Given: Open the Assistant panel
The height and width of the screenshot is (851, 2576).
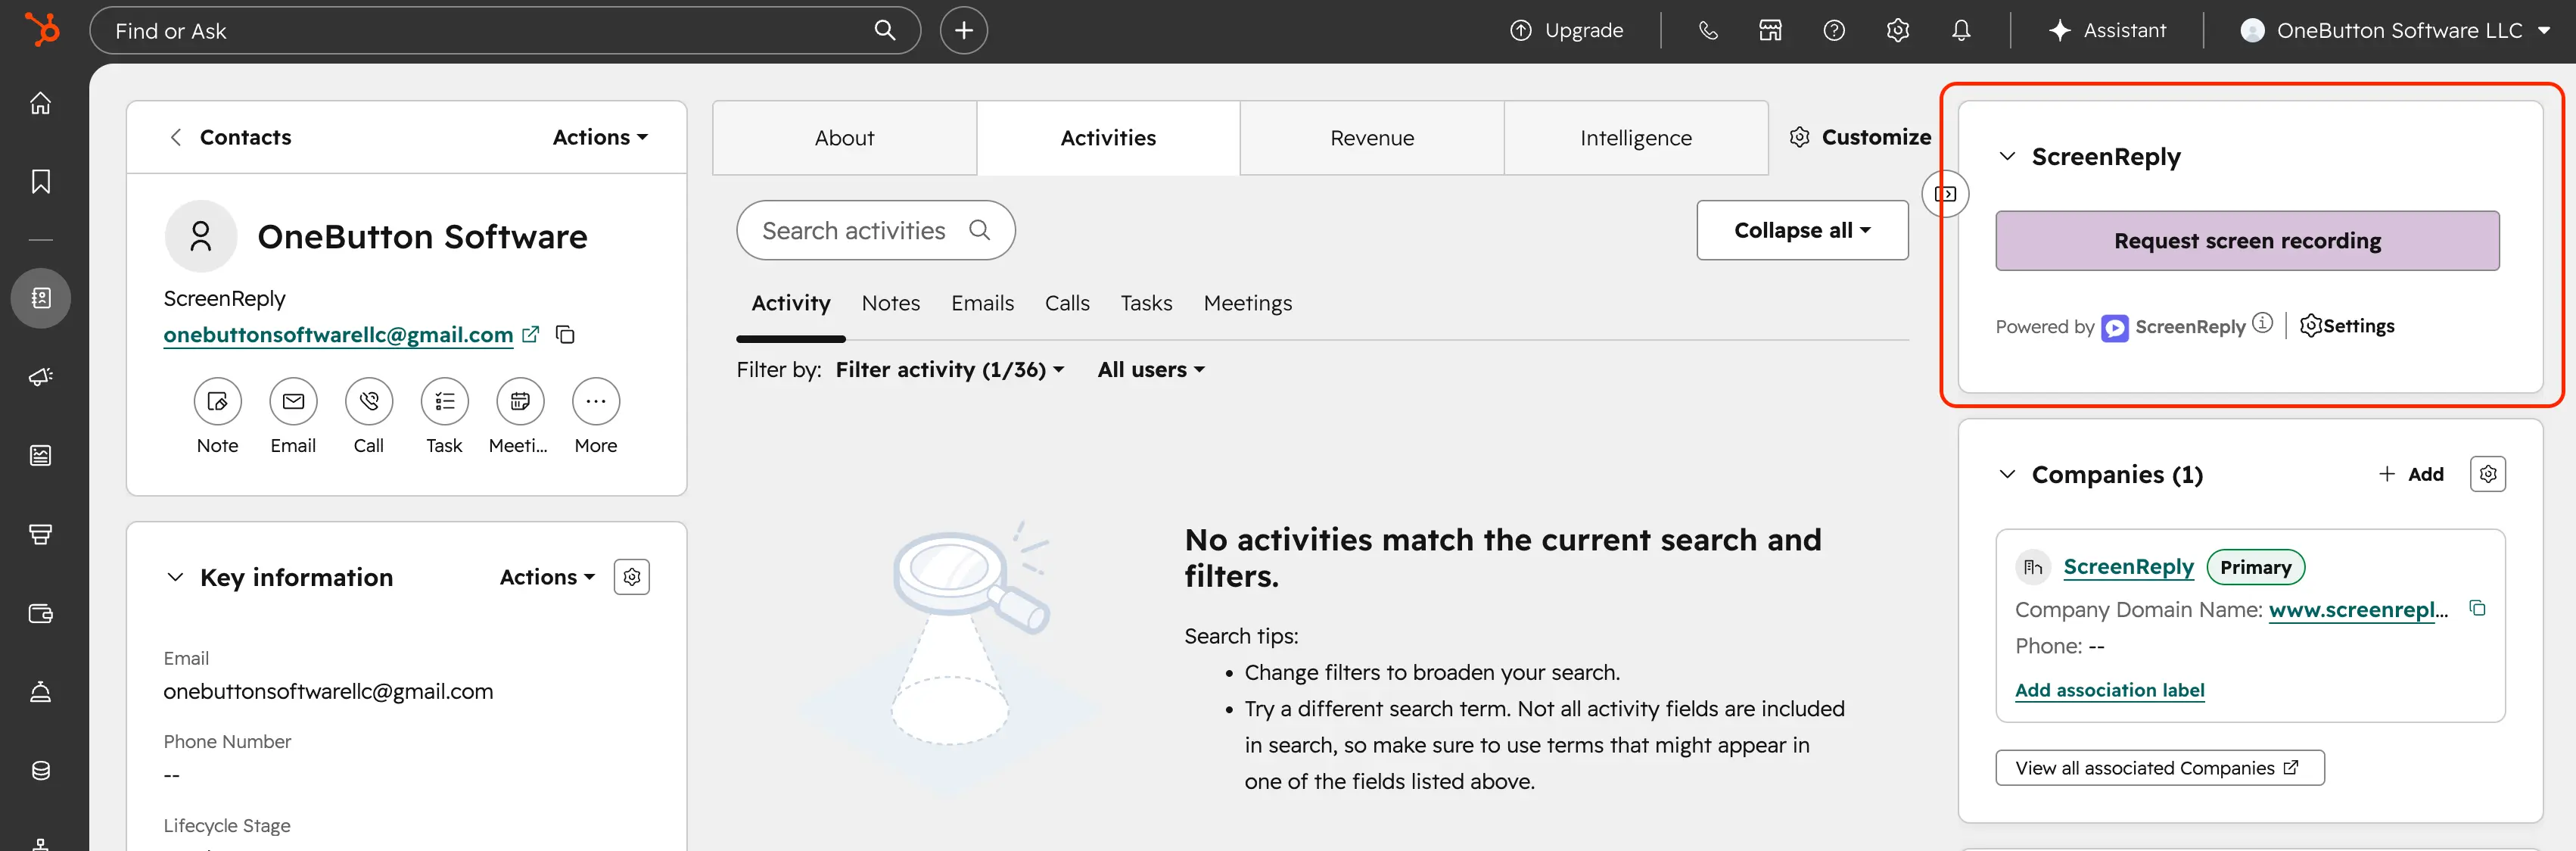Looking at the screenshot, I should (2107, 30).
